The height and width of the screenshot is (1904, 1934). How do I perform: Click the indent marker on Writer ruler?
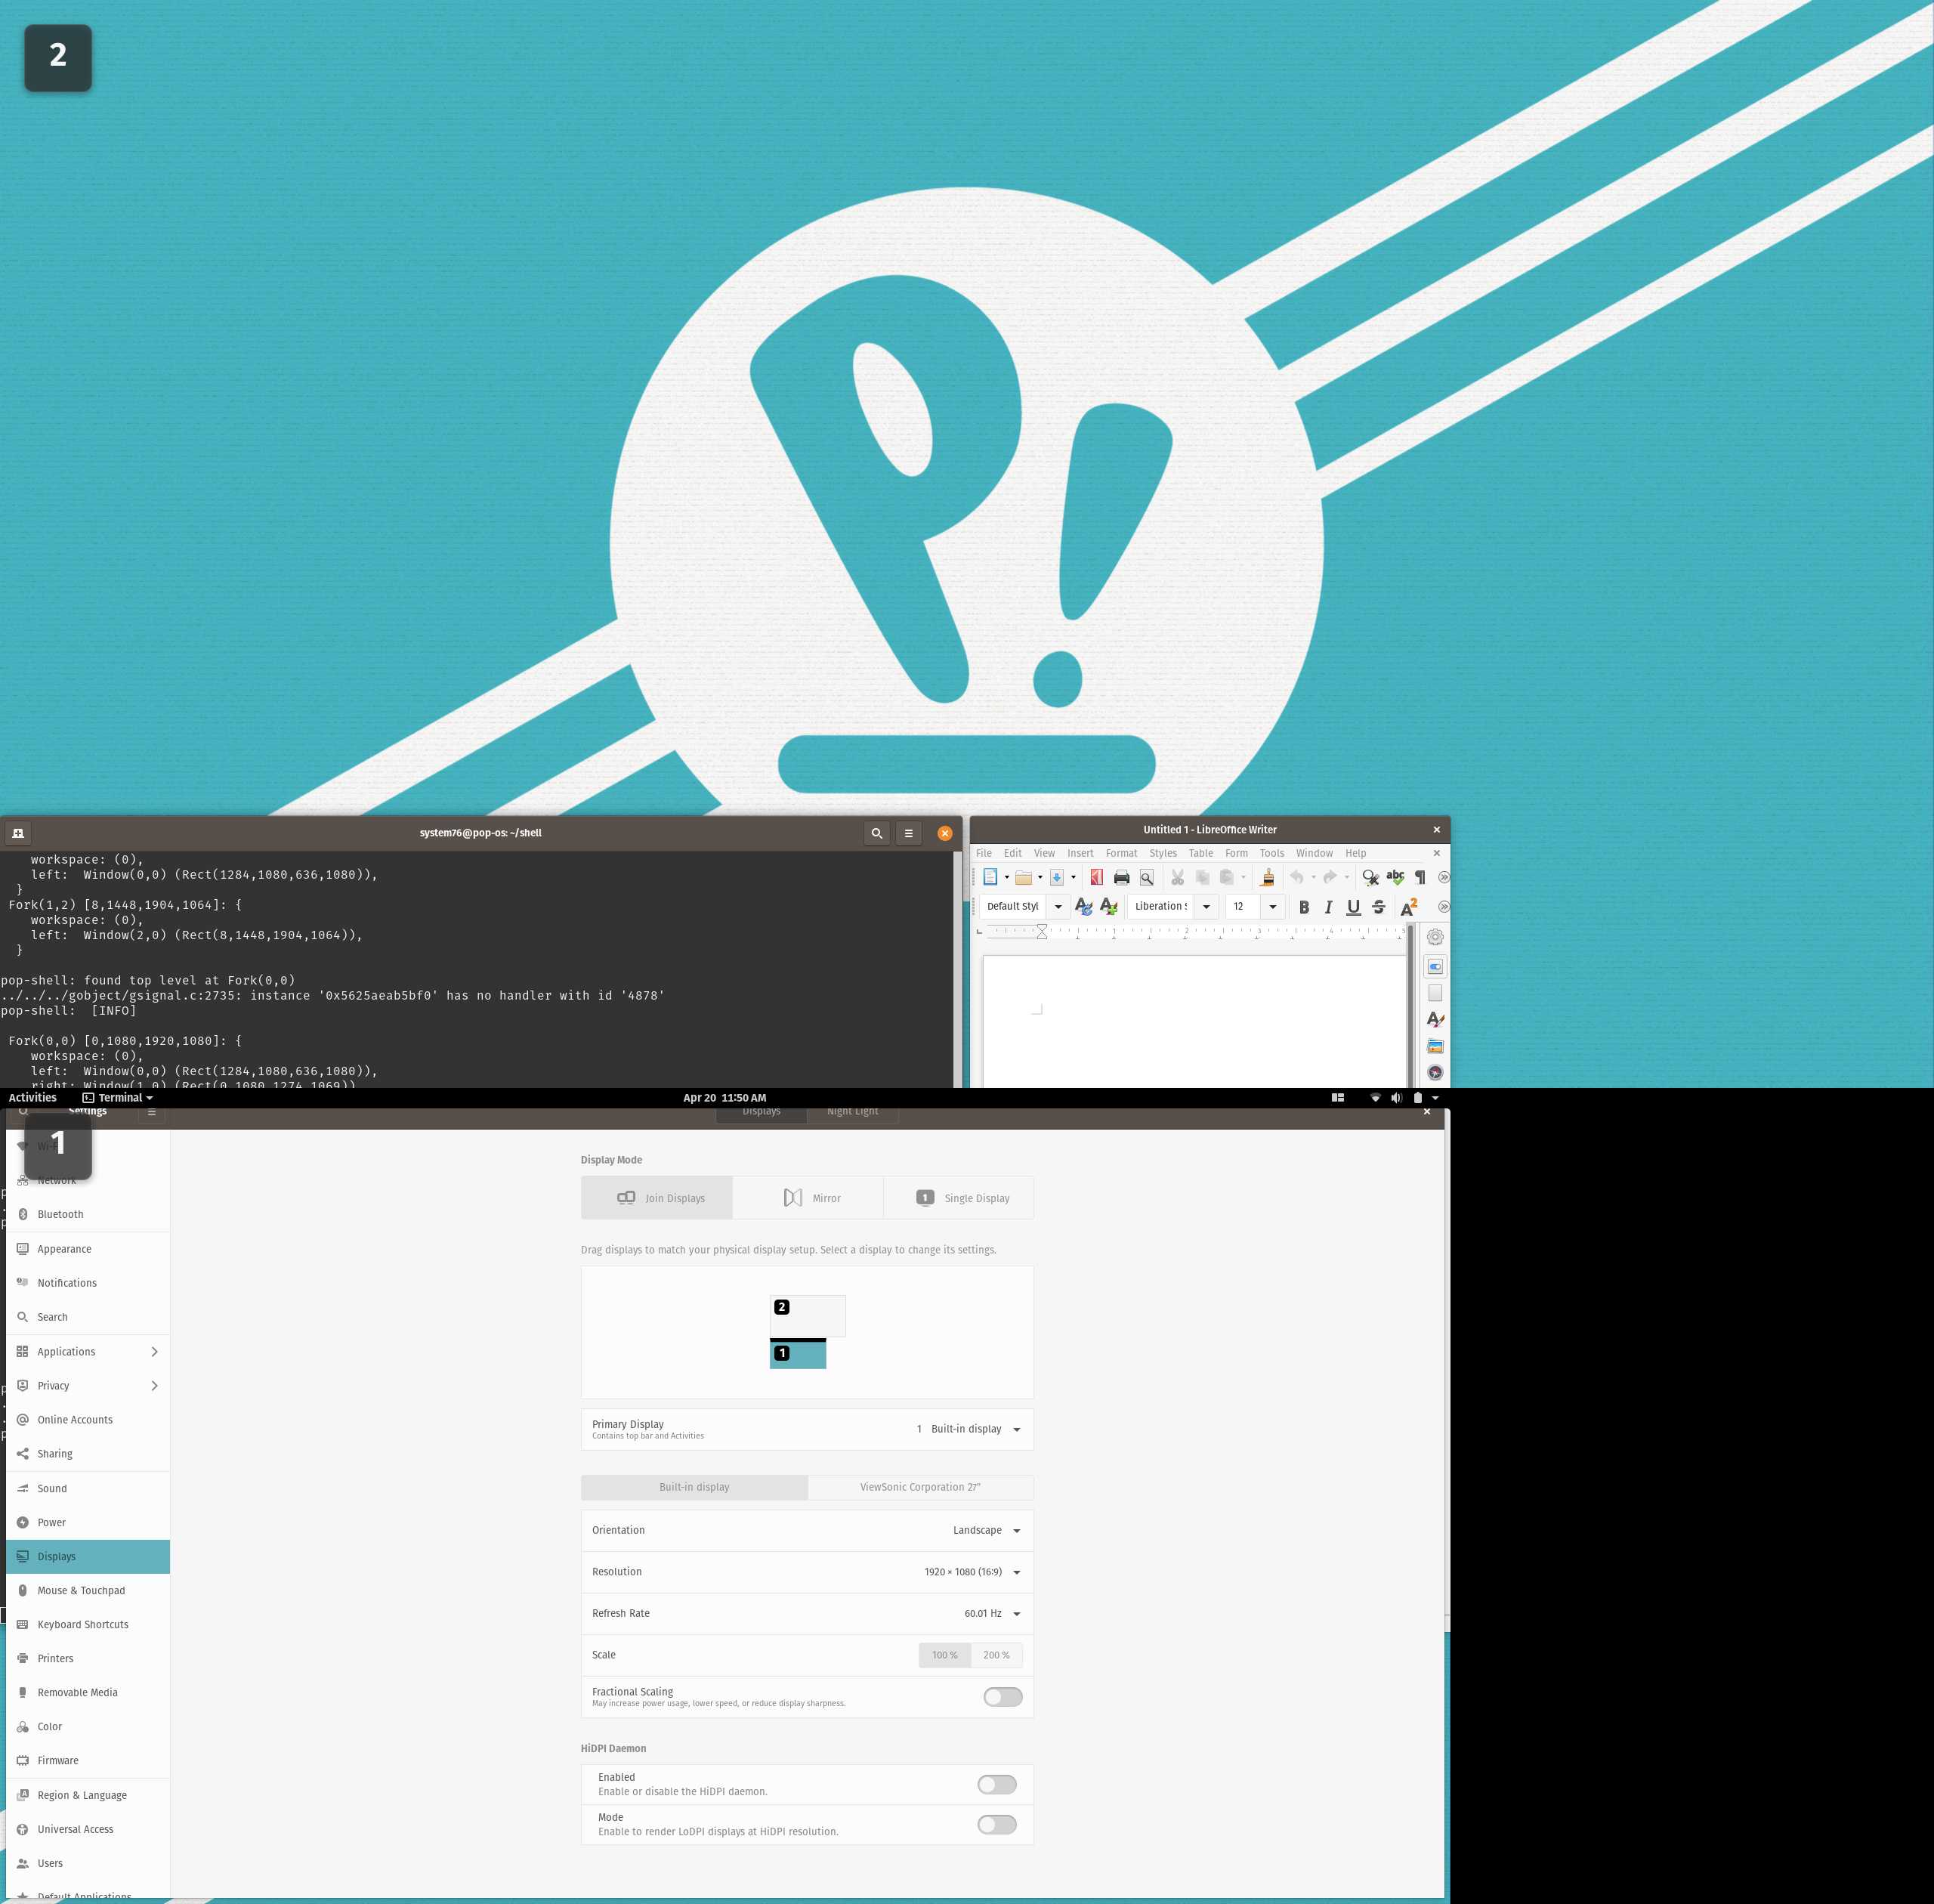tap(1042, 932)
